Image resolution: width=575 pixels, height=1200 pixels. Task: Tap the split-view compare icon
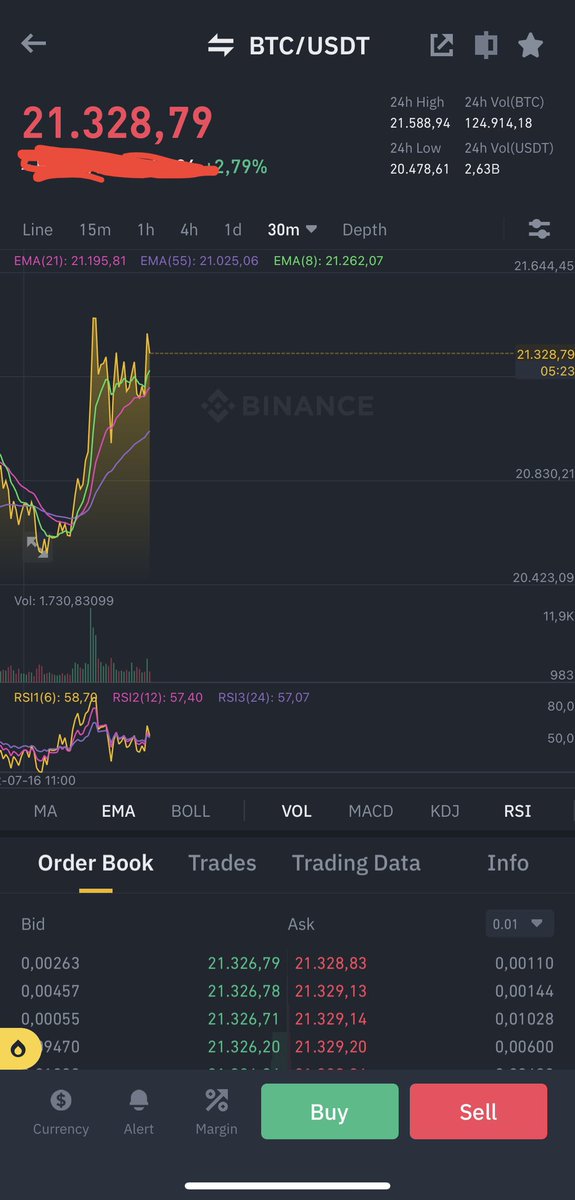click(486, 45)
